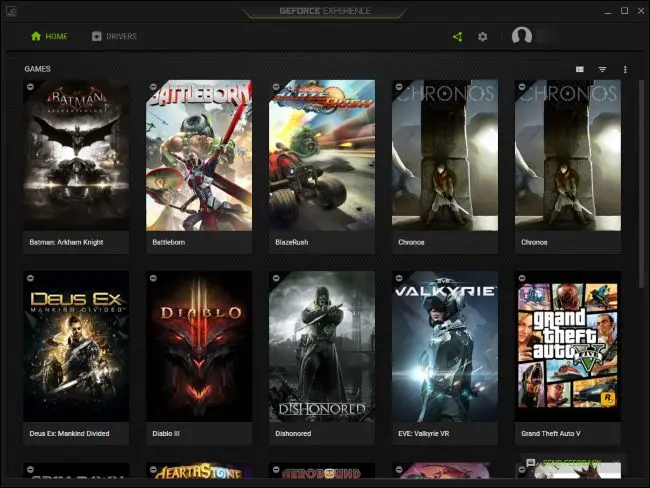Click the status badge on Hearthstone cover
The width and height of the screenshot is (650, 488).
pos(153,469)
